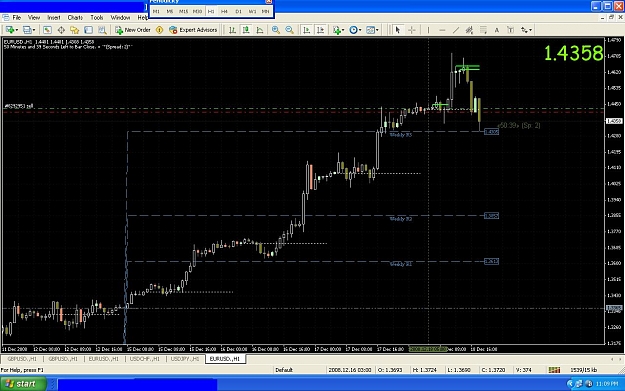
Task: Activate the standard cursor arrow mode
Action: coord(397,30)
